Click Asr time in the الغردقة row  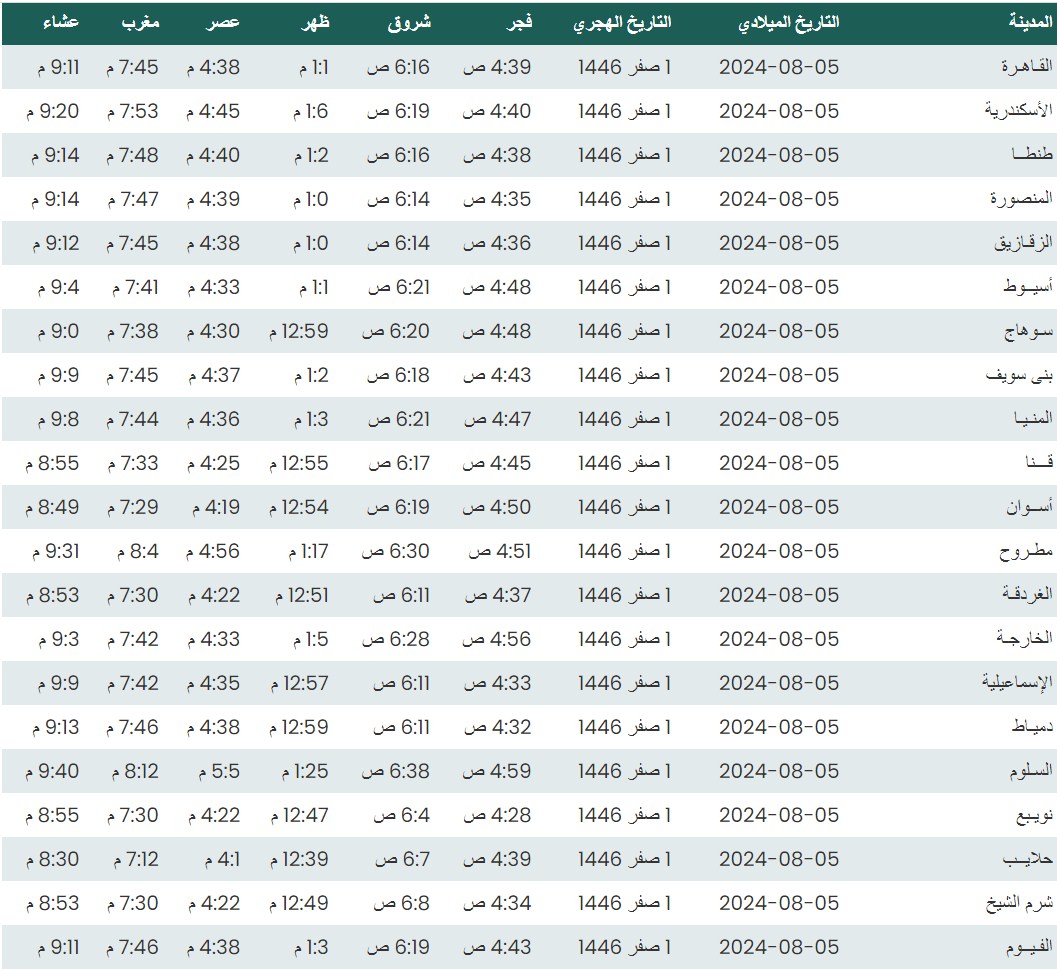(213, 595)
